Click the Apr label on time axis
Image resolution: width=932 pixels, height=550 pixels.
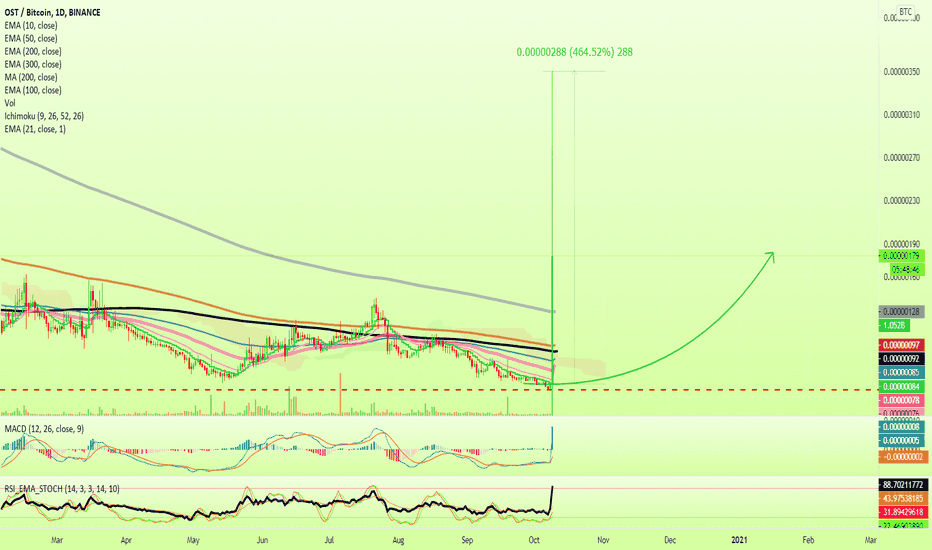[x=126, y=540]
